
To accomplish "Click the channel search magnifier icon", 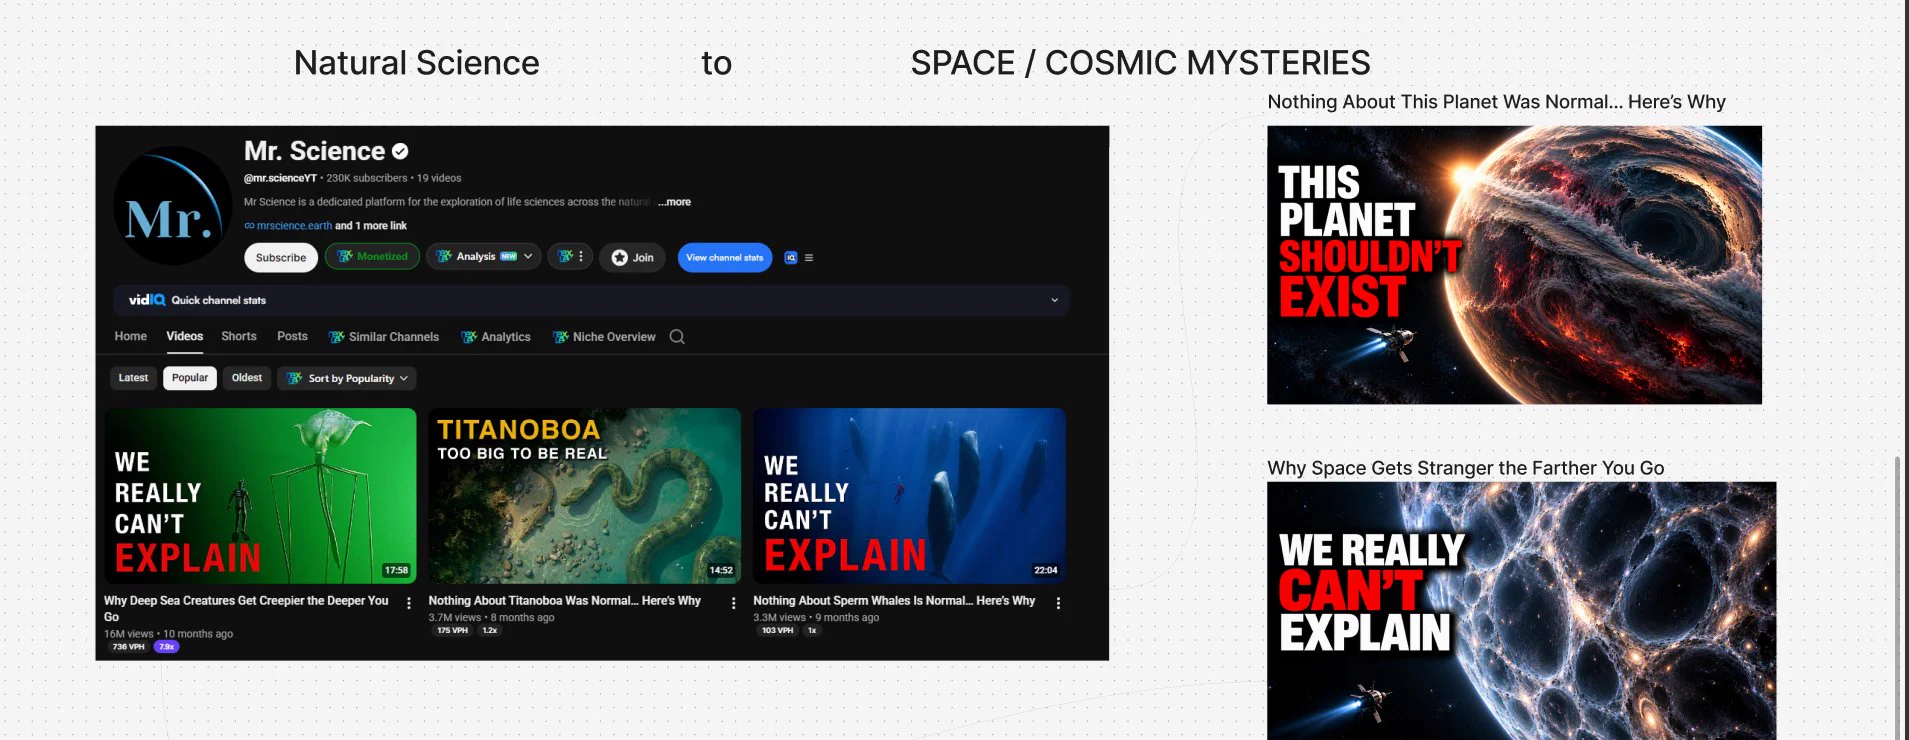I will click(677, 337).
